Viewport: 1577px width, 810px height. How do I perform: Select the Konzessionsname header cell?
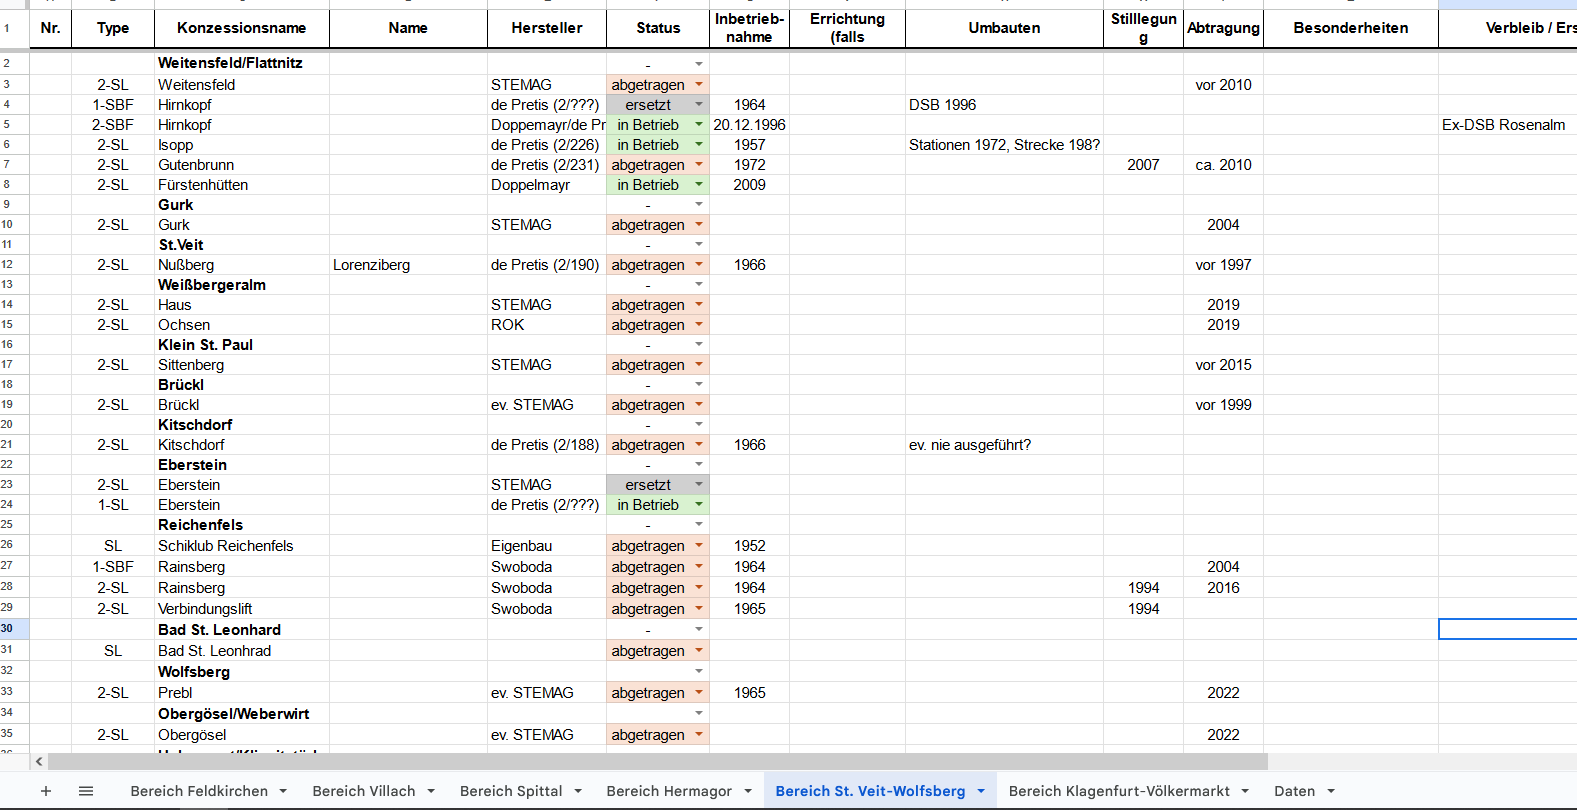241,28
